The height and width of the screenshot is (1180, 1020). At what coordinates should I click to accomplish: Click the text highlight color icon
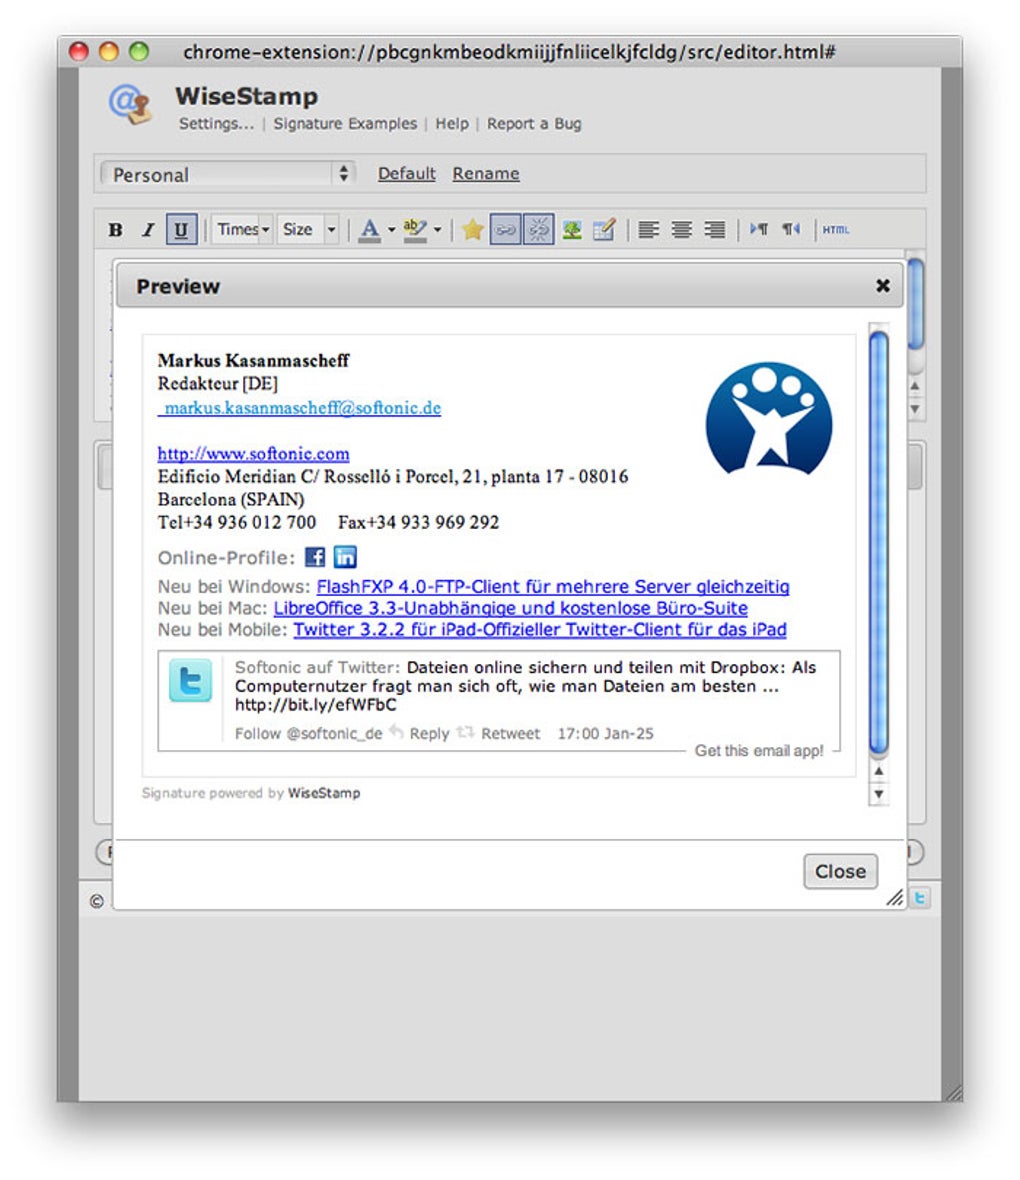coord(416,229)
